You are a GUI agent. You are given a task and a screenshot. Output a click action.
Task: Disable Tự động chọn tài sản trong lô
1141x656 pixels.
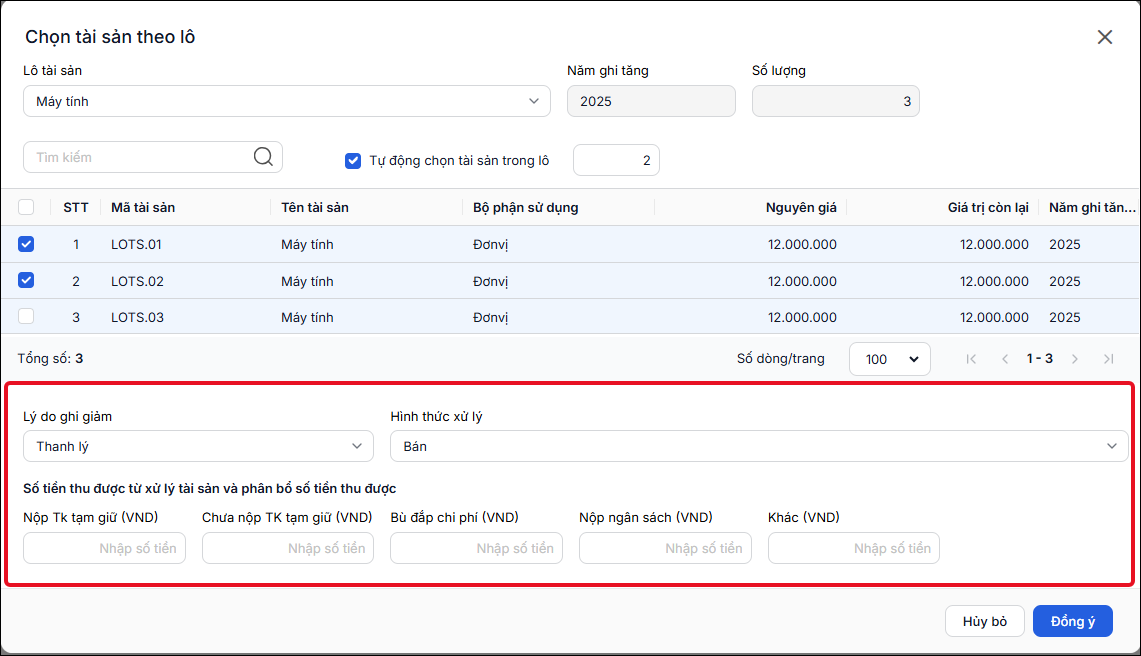(353, 161)
